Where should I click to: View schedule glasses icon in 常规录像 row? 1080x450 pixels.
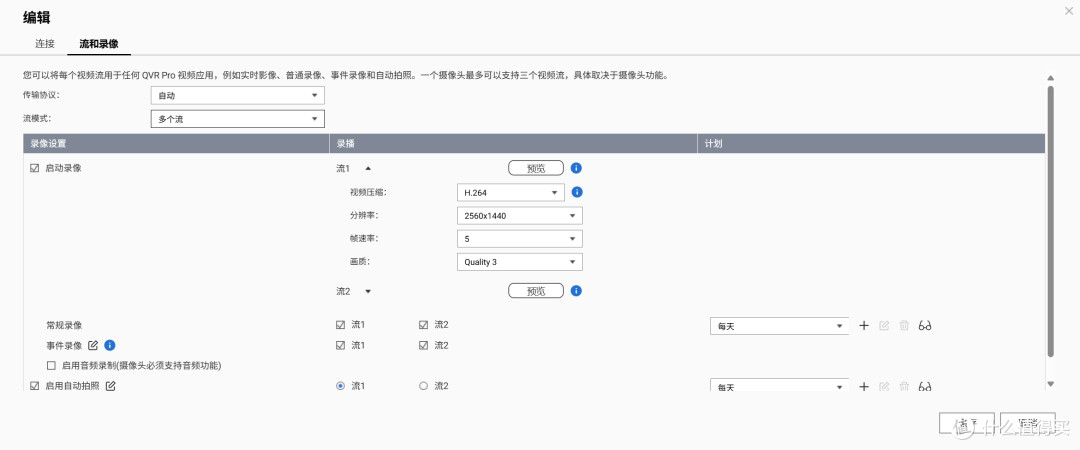(x=926, y=326)
